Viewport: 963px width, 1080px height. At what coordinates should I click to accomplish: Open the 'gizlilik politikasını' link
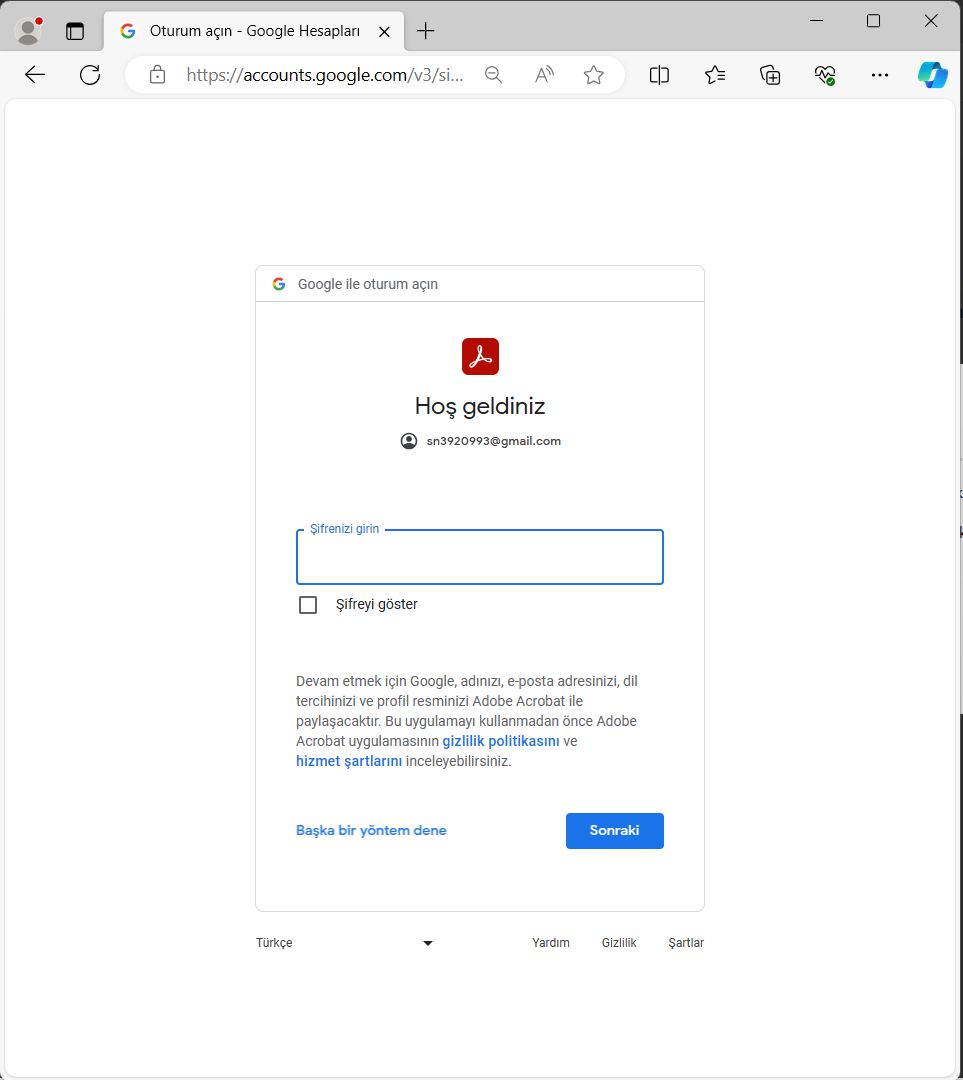[x=501, y=740]
